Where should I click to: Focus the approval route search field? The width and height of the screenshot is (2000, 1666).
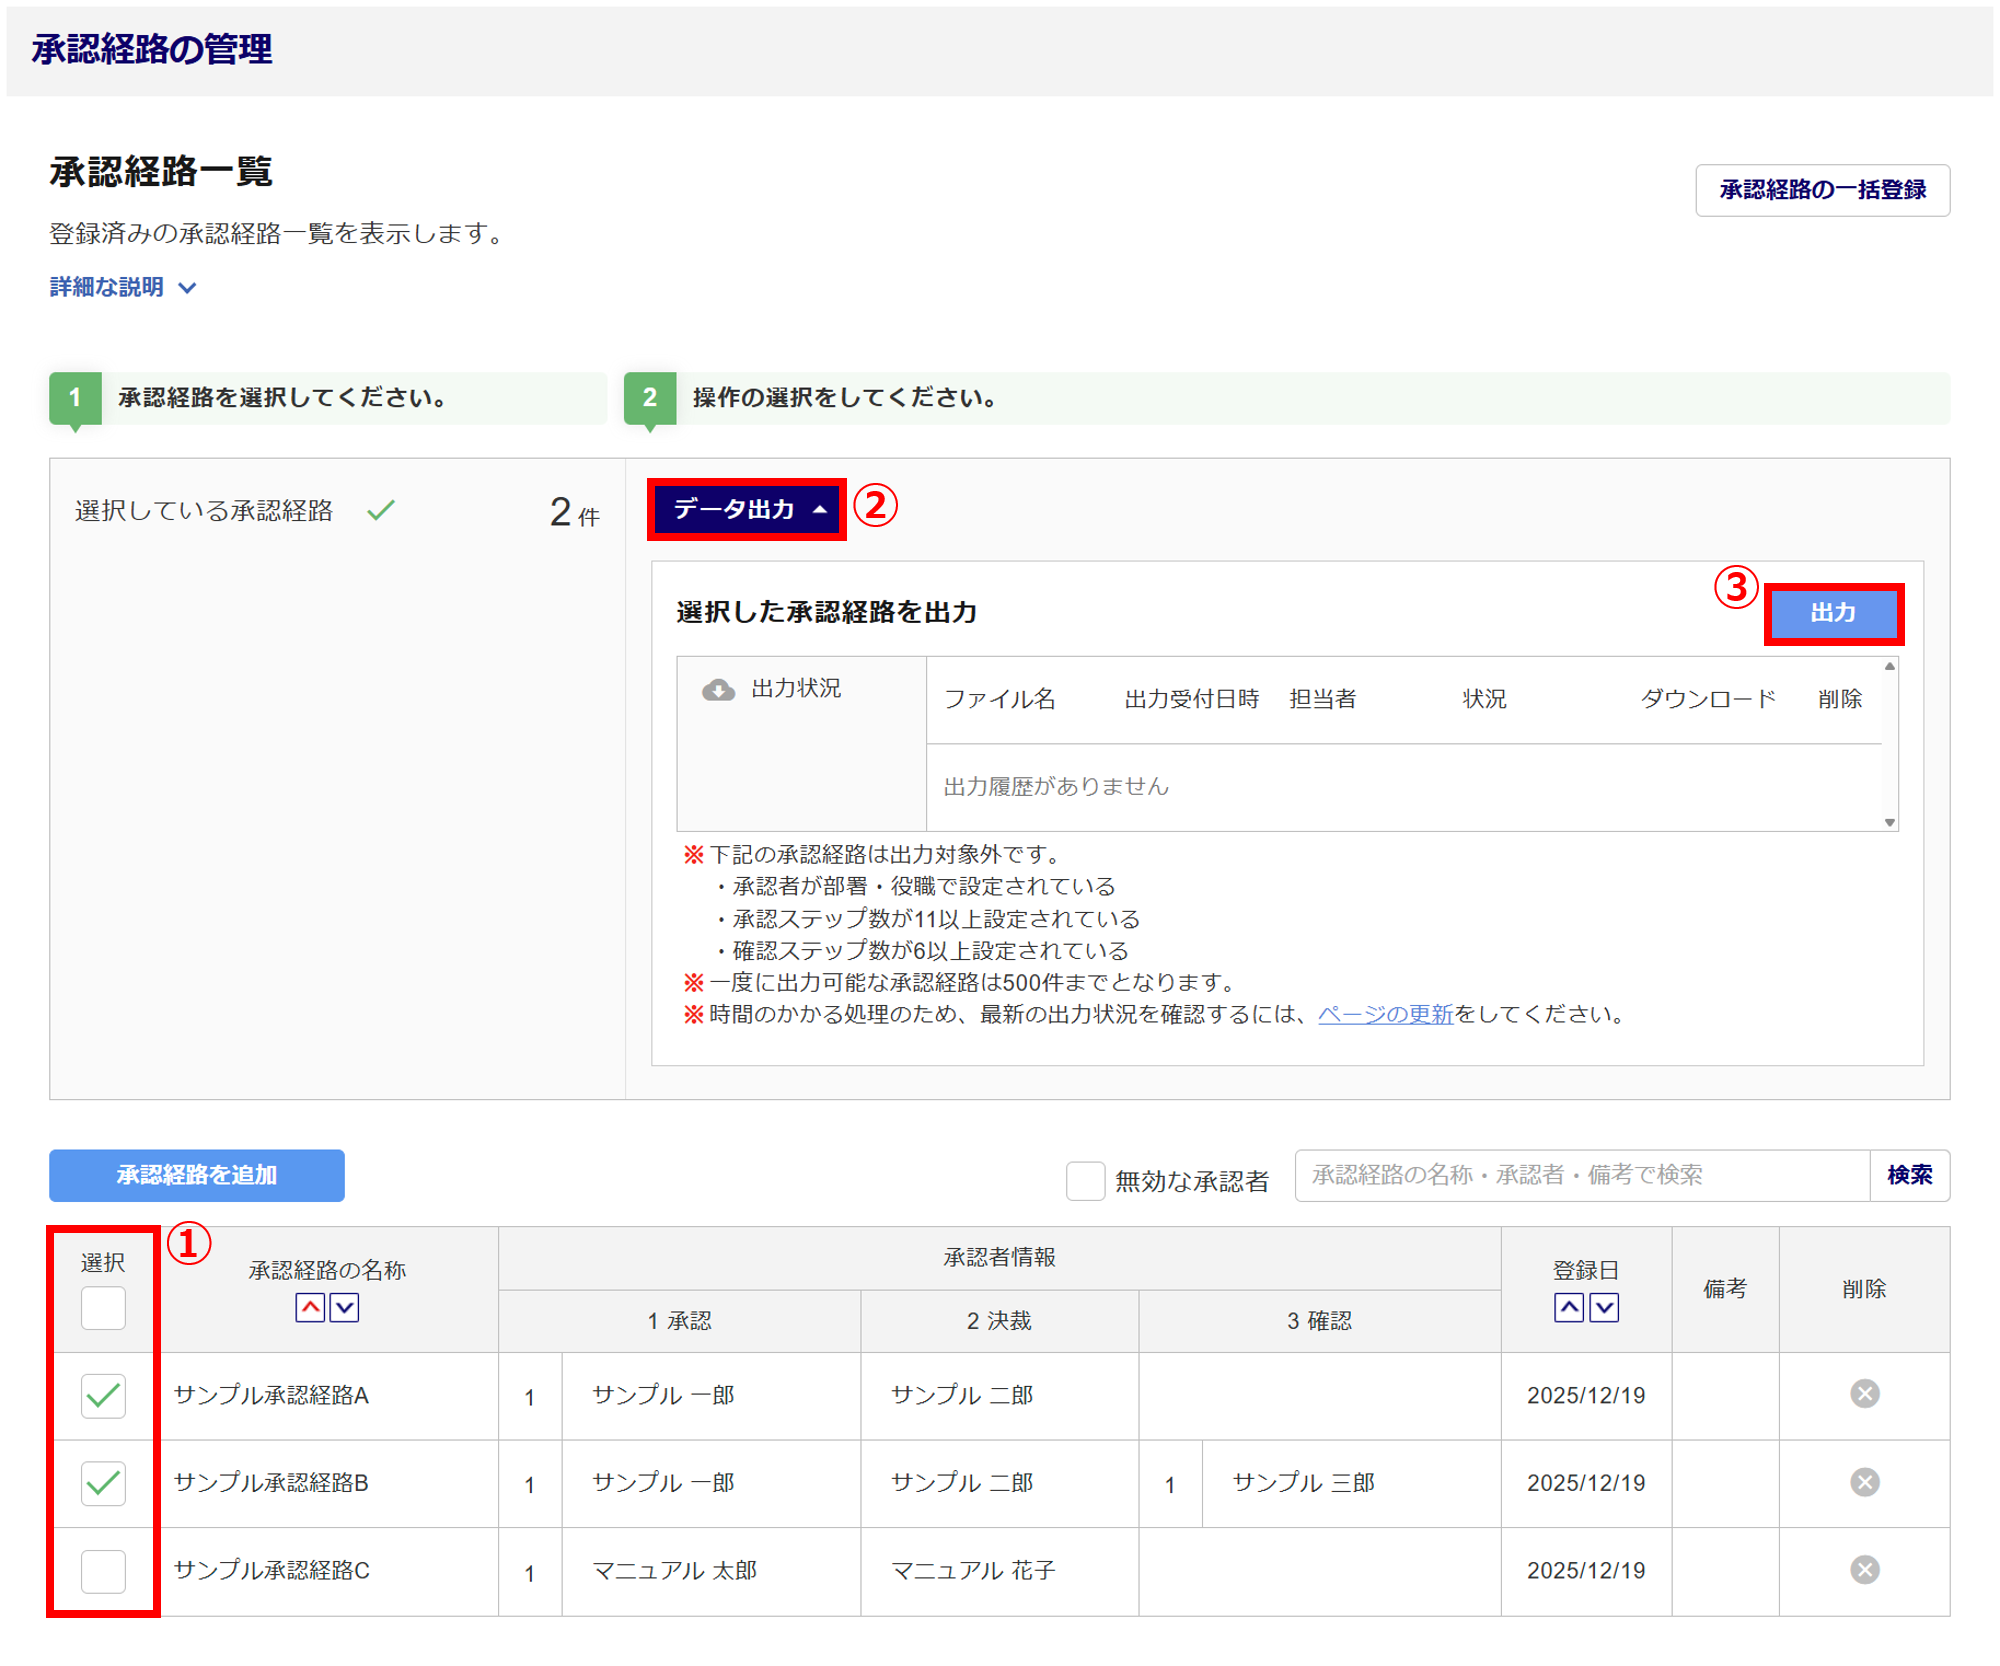click(1580, 1175)
